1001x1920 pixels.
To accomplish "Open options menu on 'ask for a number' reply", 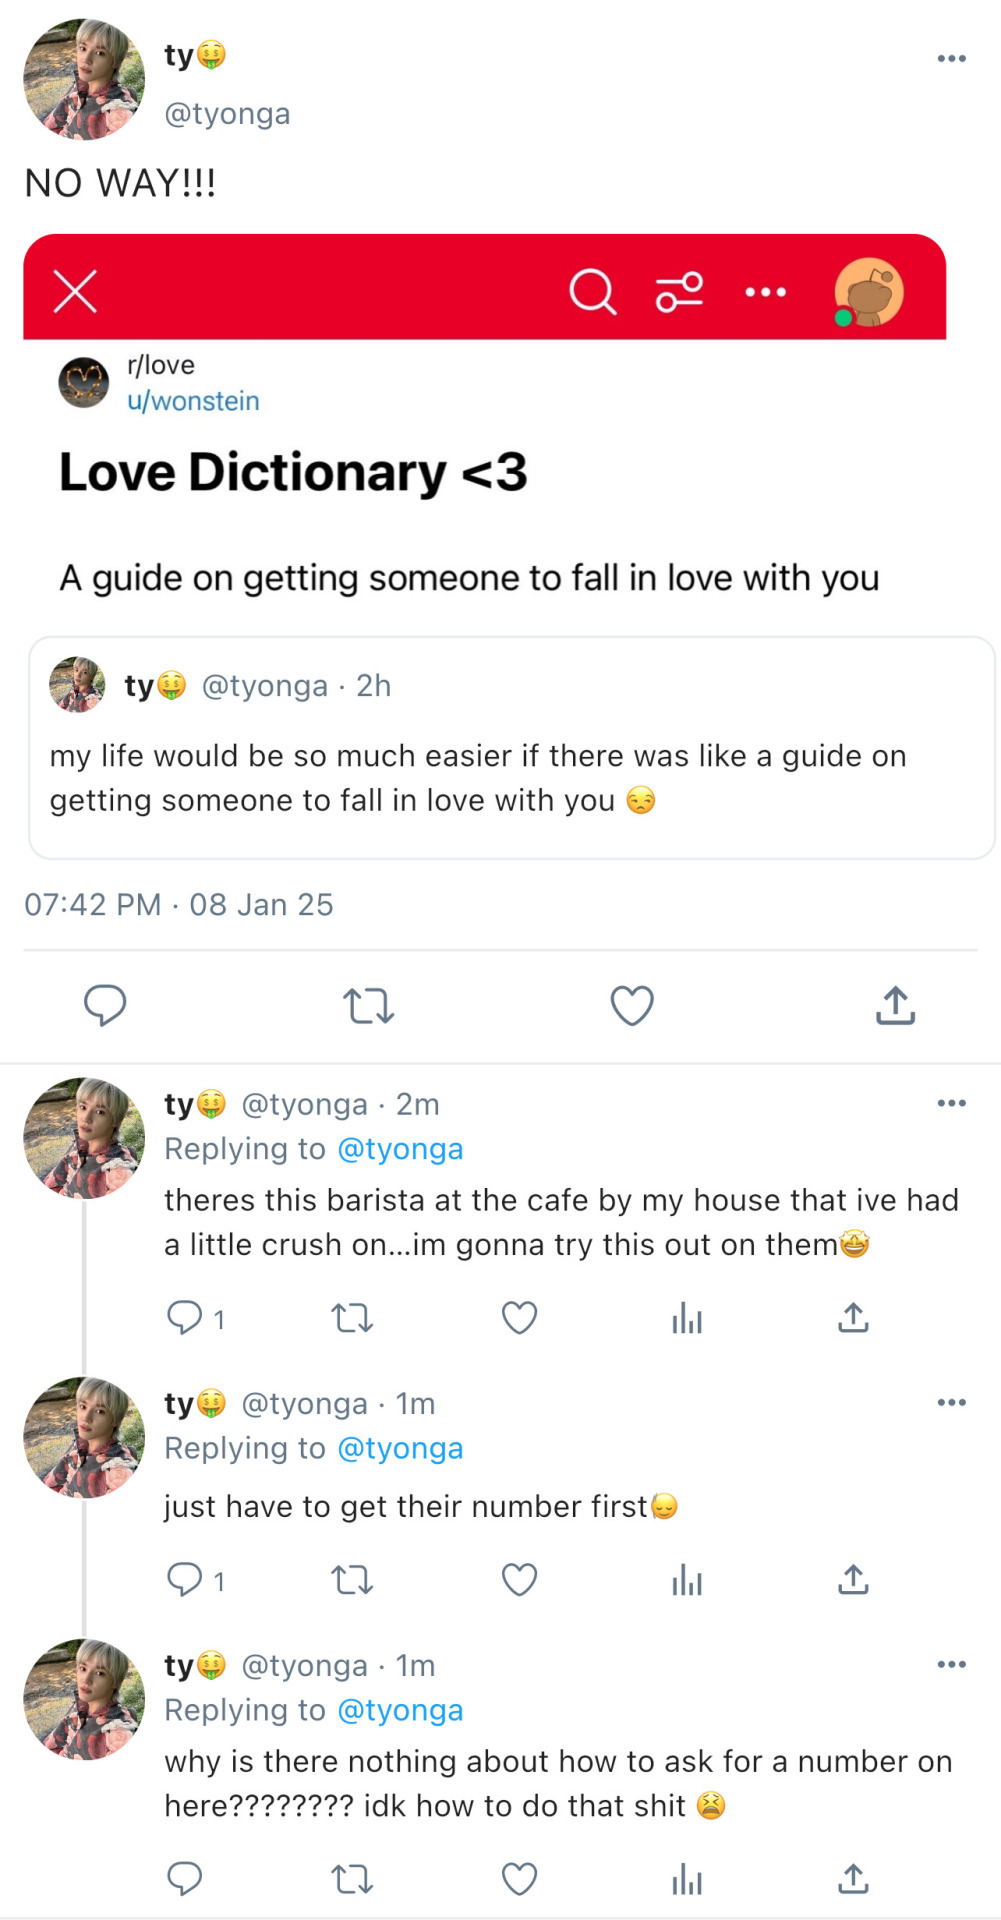I will 951,1665.
